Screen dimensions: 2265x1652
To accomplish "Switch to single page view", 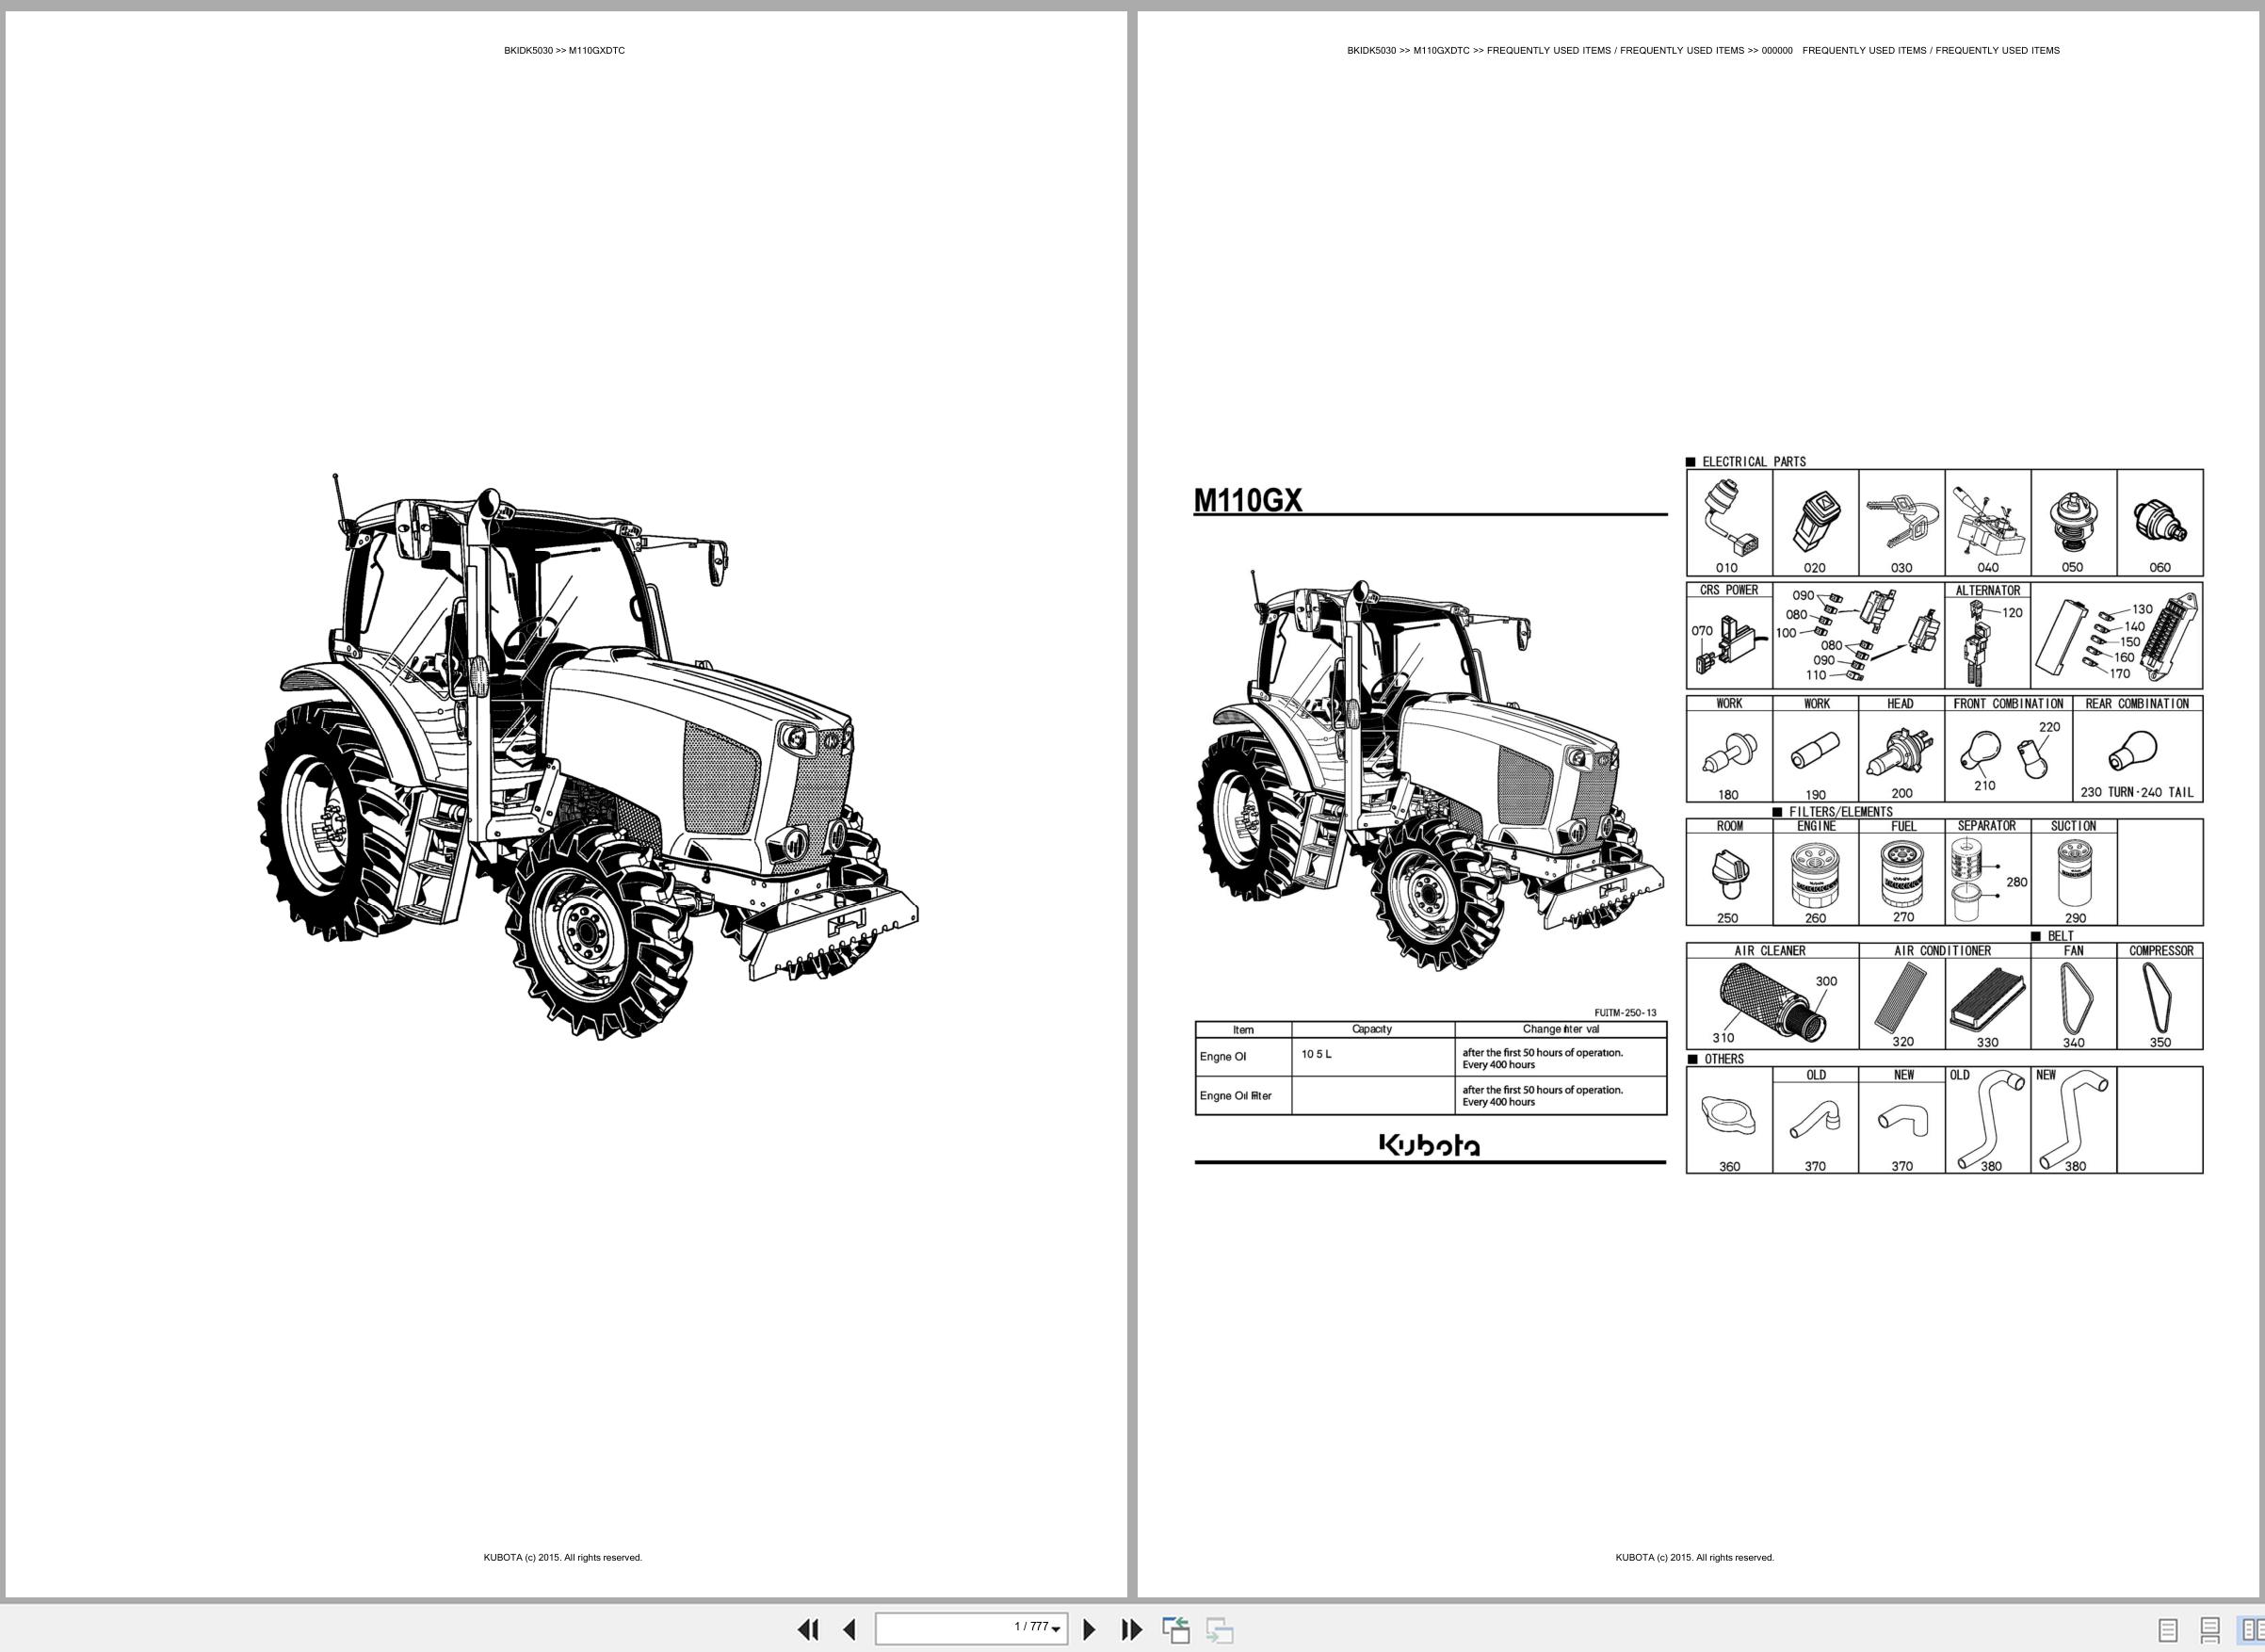I will click(x=2168, y=1630).
